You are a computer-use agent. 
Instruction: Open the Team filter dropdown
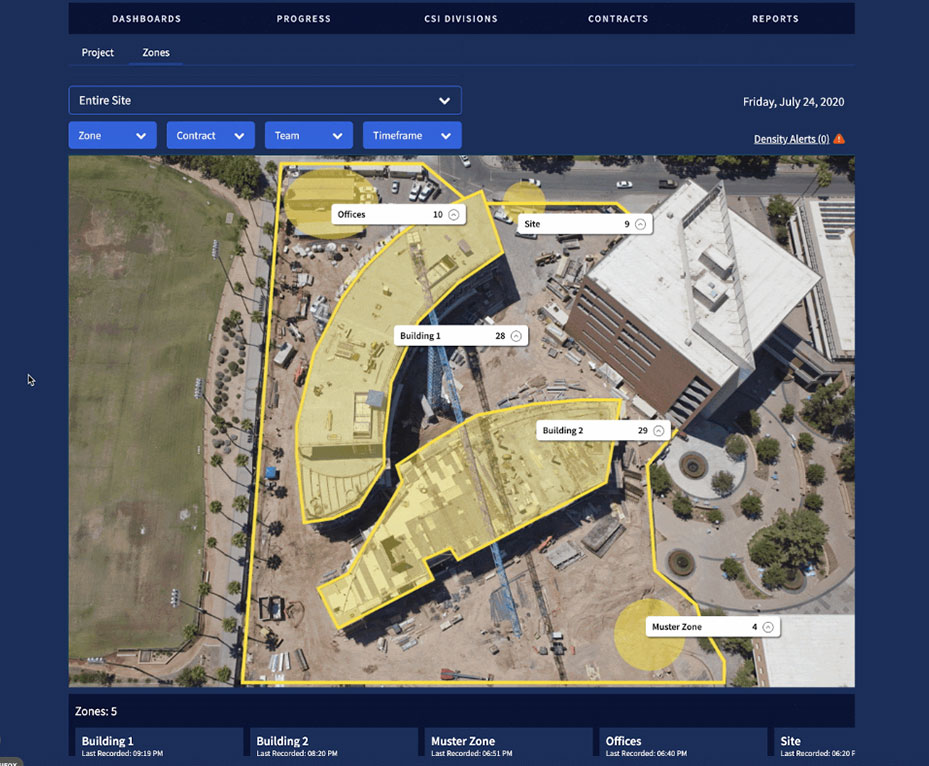[x=308, y=134]
